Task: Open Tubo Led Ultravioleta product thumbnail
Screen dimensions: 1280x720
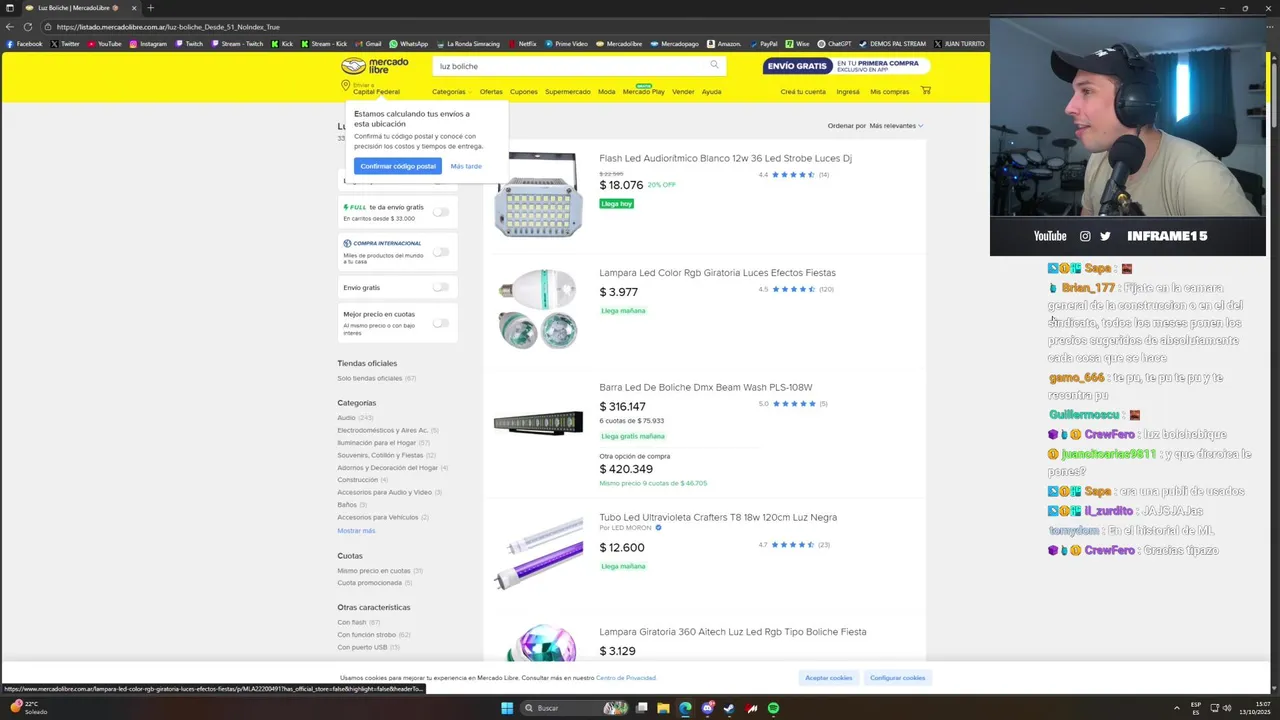Action: [538, 553]
